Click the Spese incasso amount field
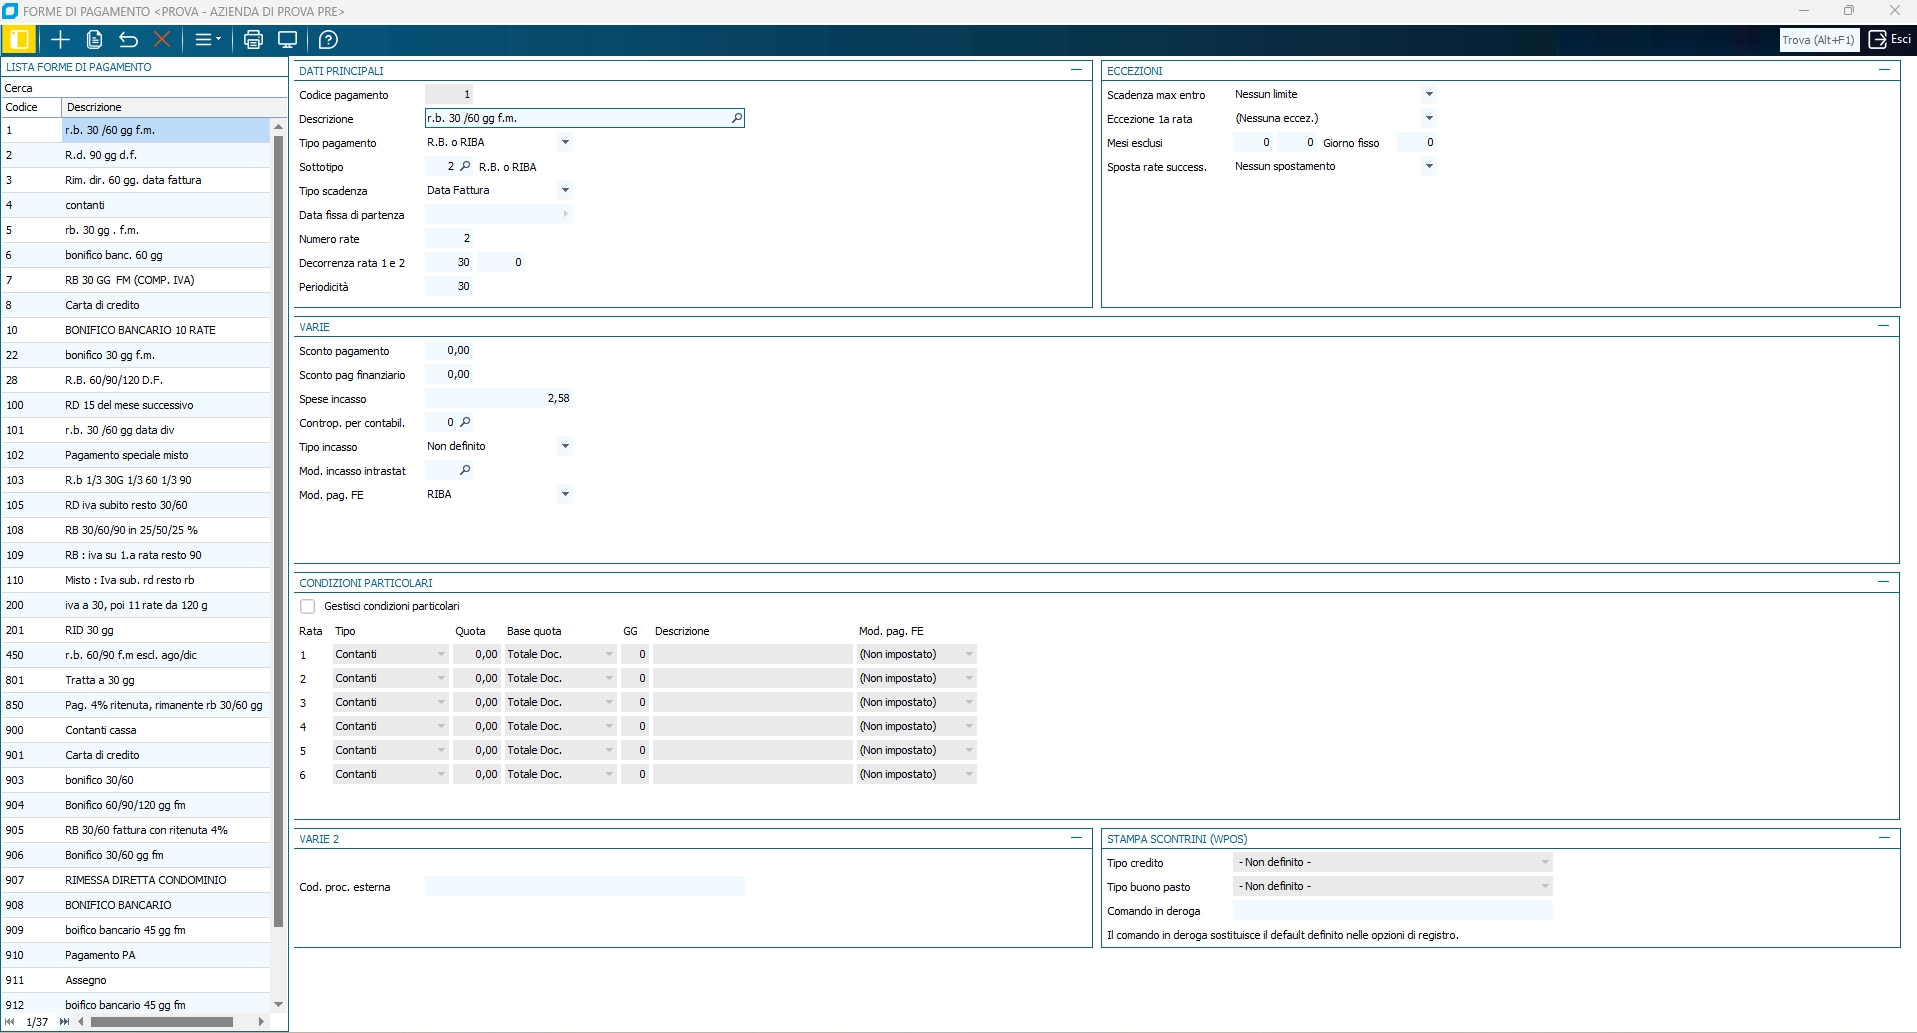 [499, 399]
